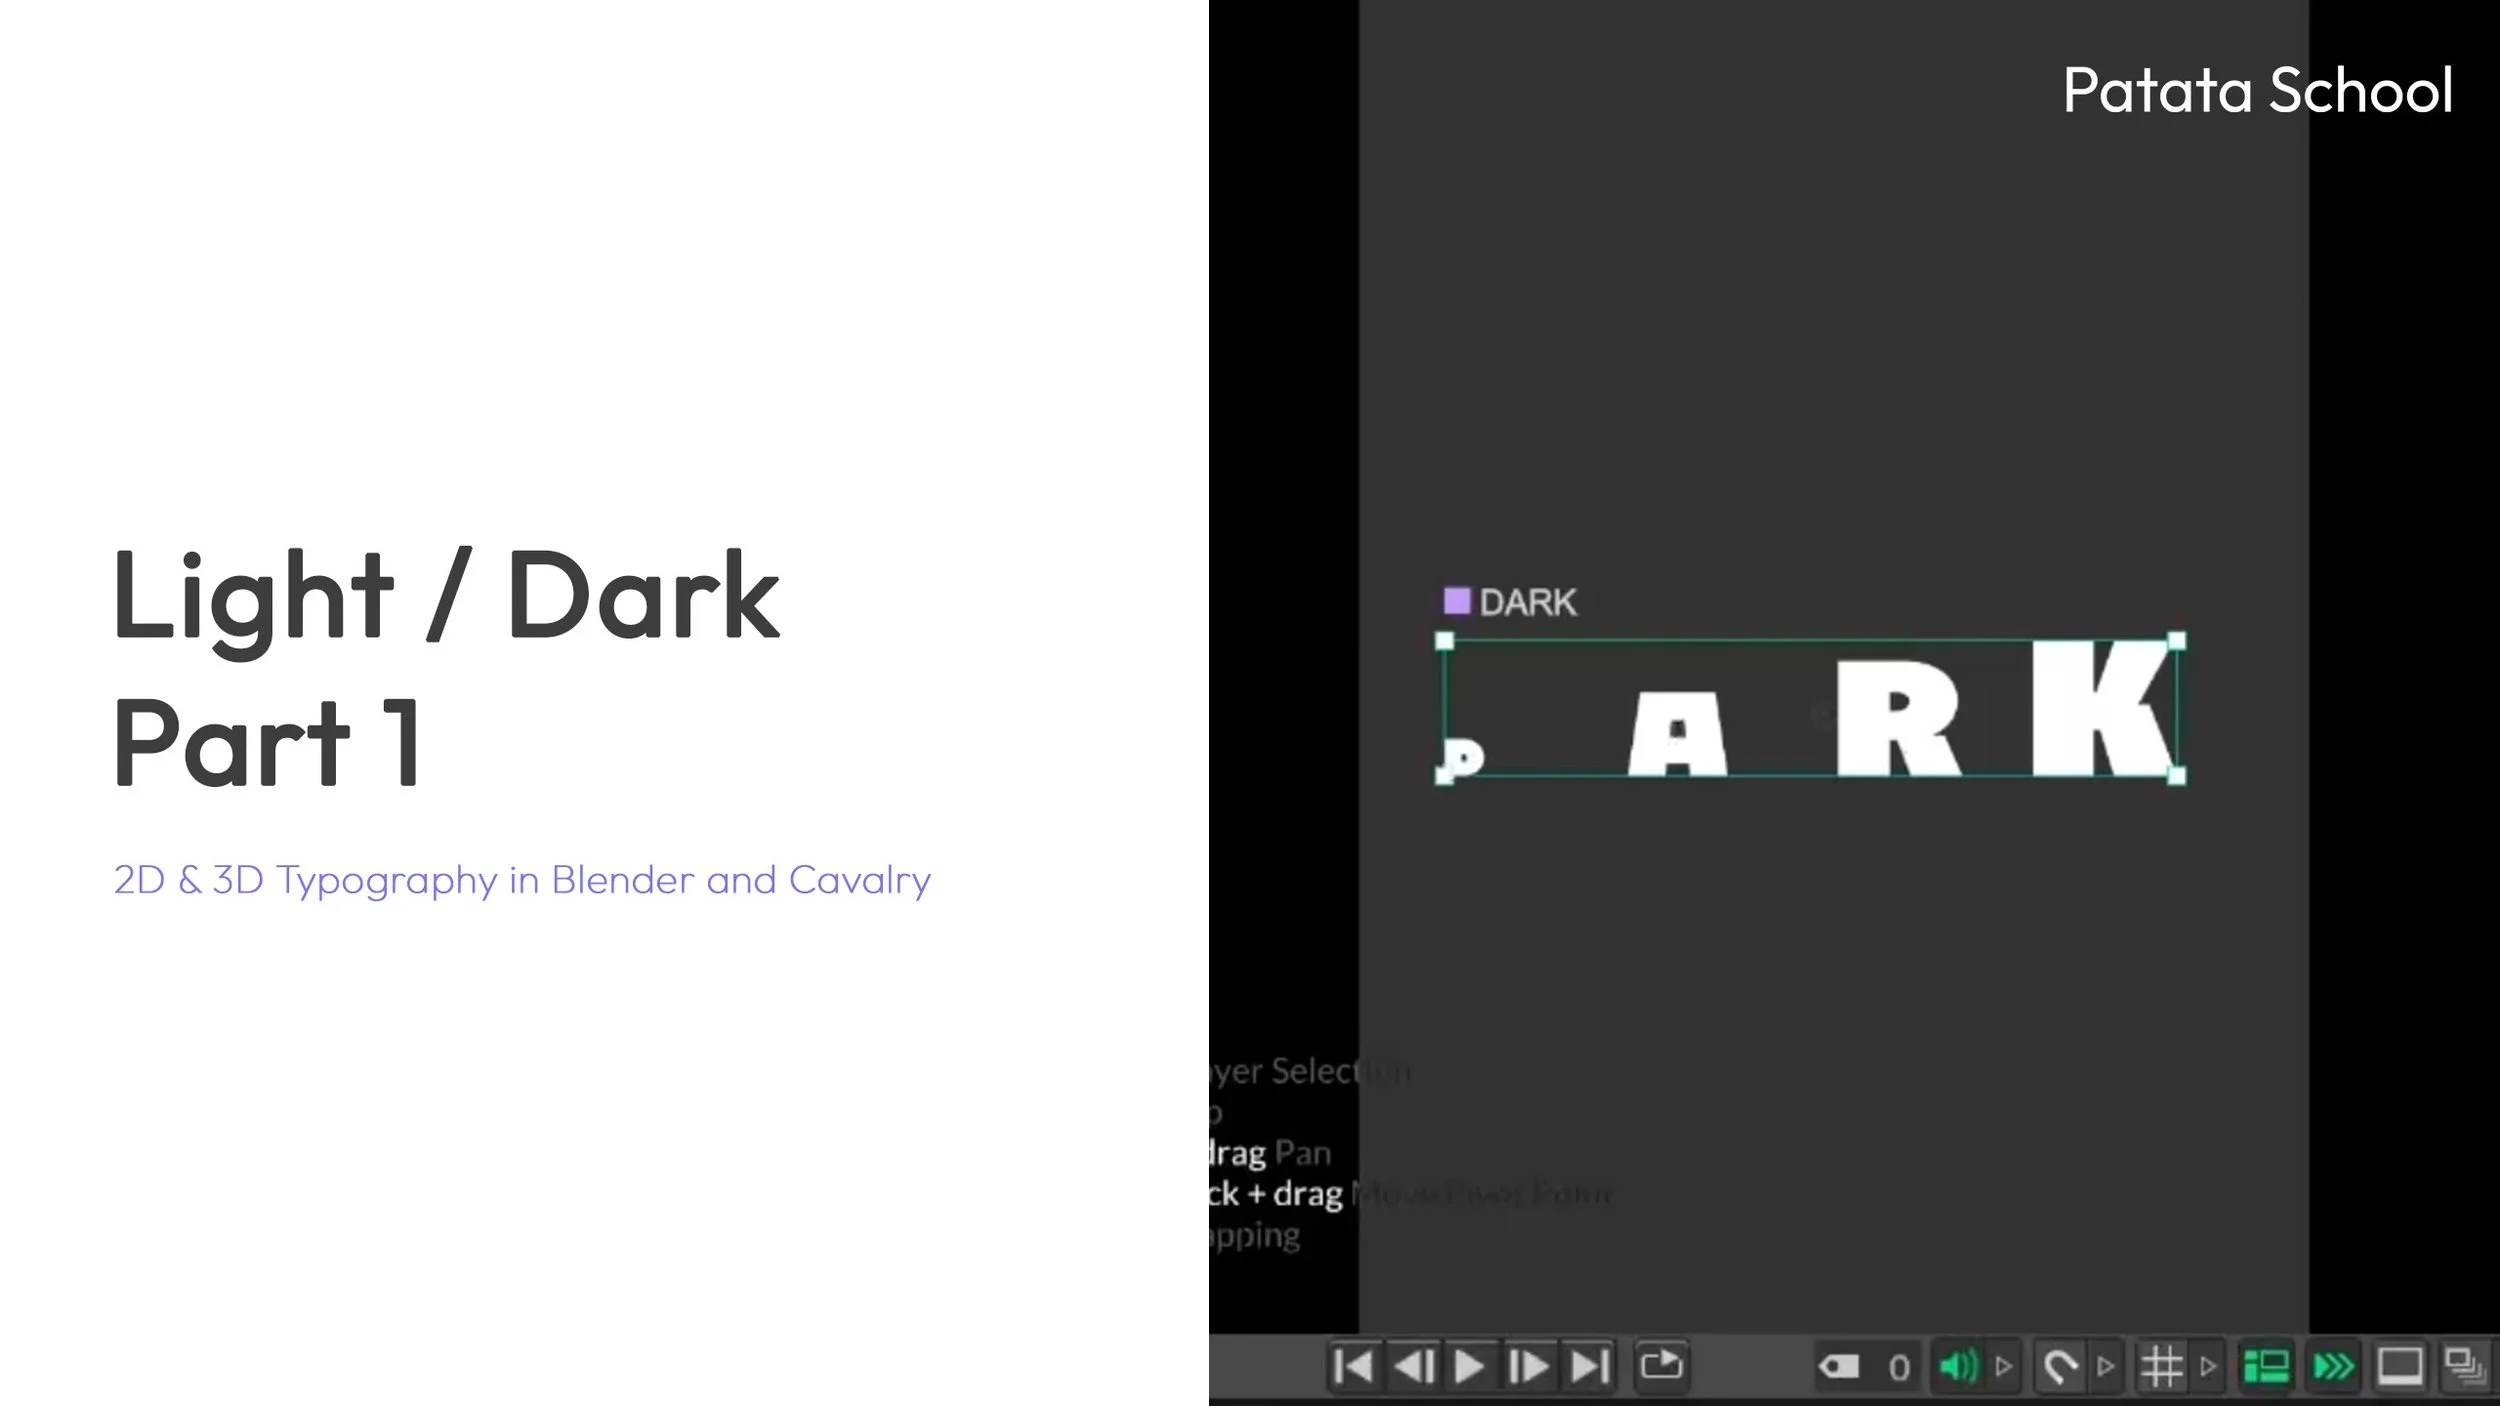The image size is (2500, 1406).
Task: Step forward one frame
Action: pyautogui.click(x=1528, y=1366)
